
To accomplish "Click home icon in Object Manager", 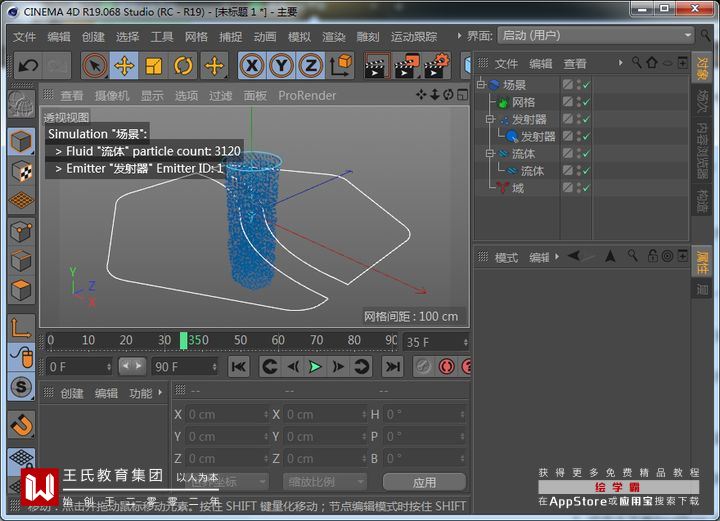I will 652,62.
